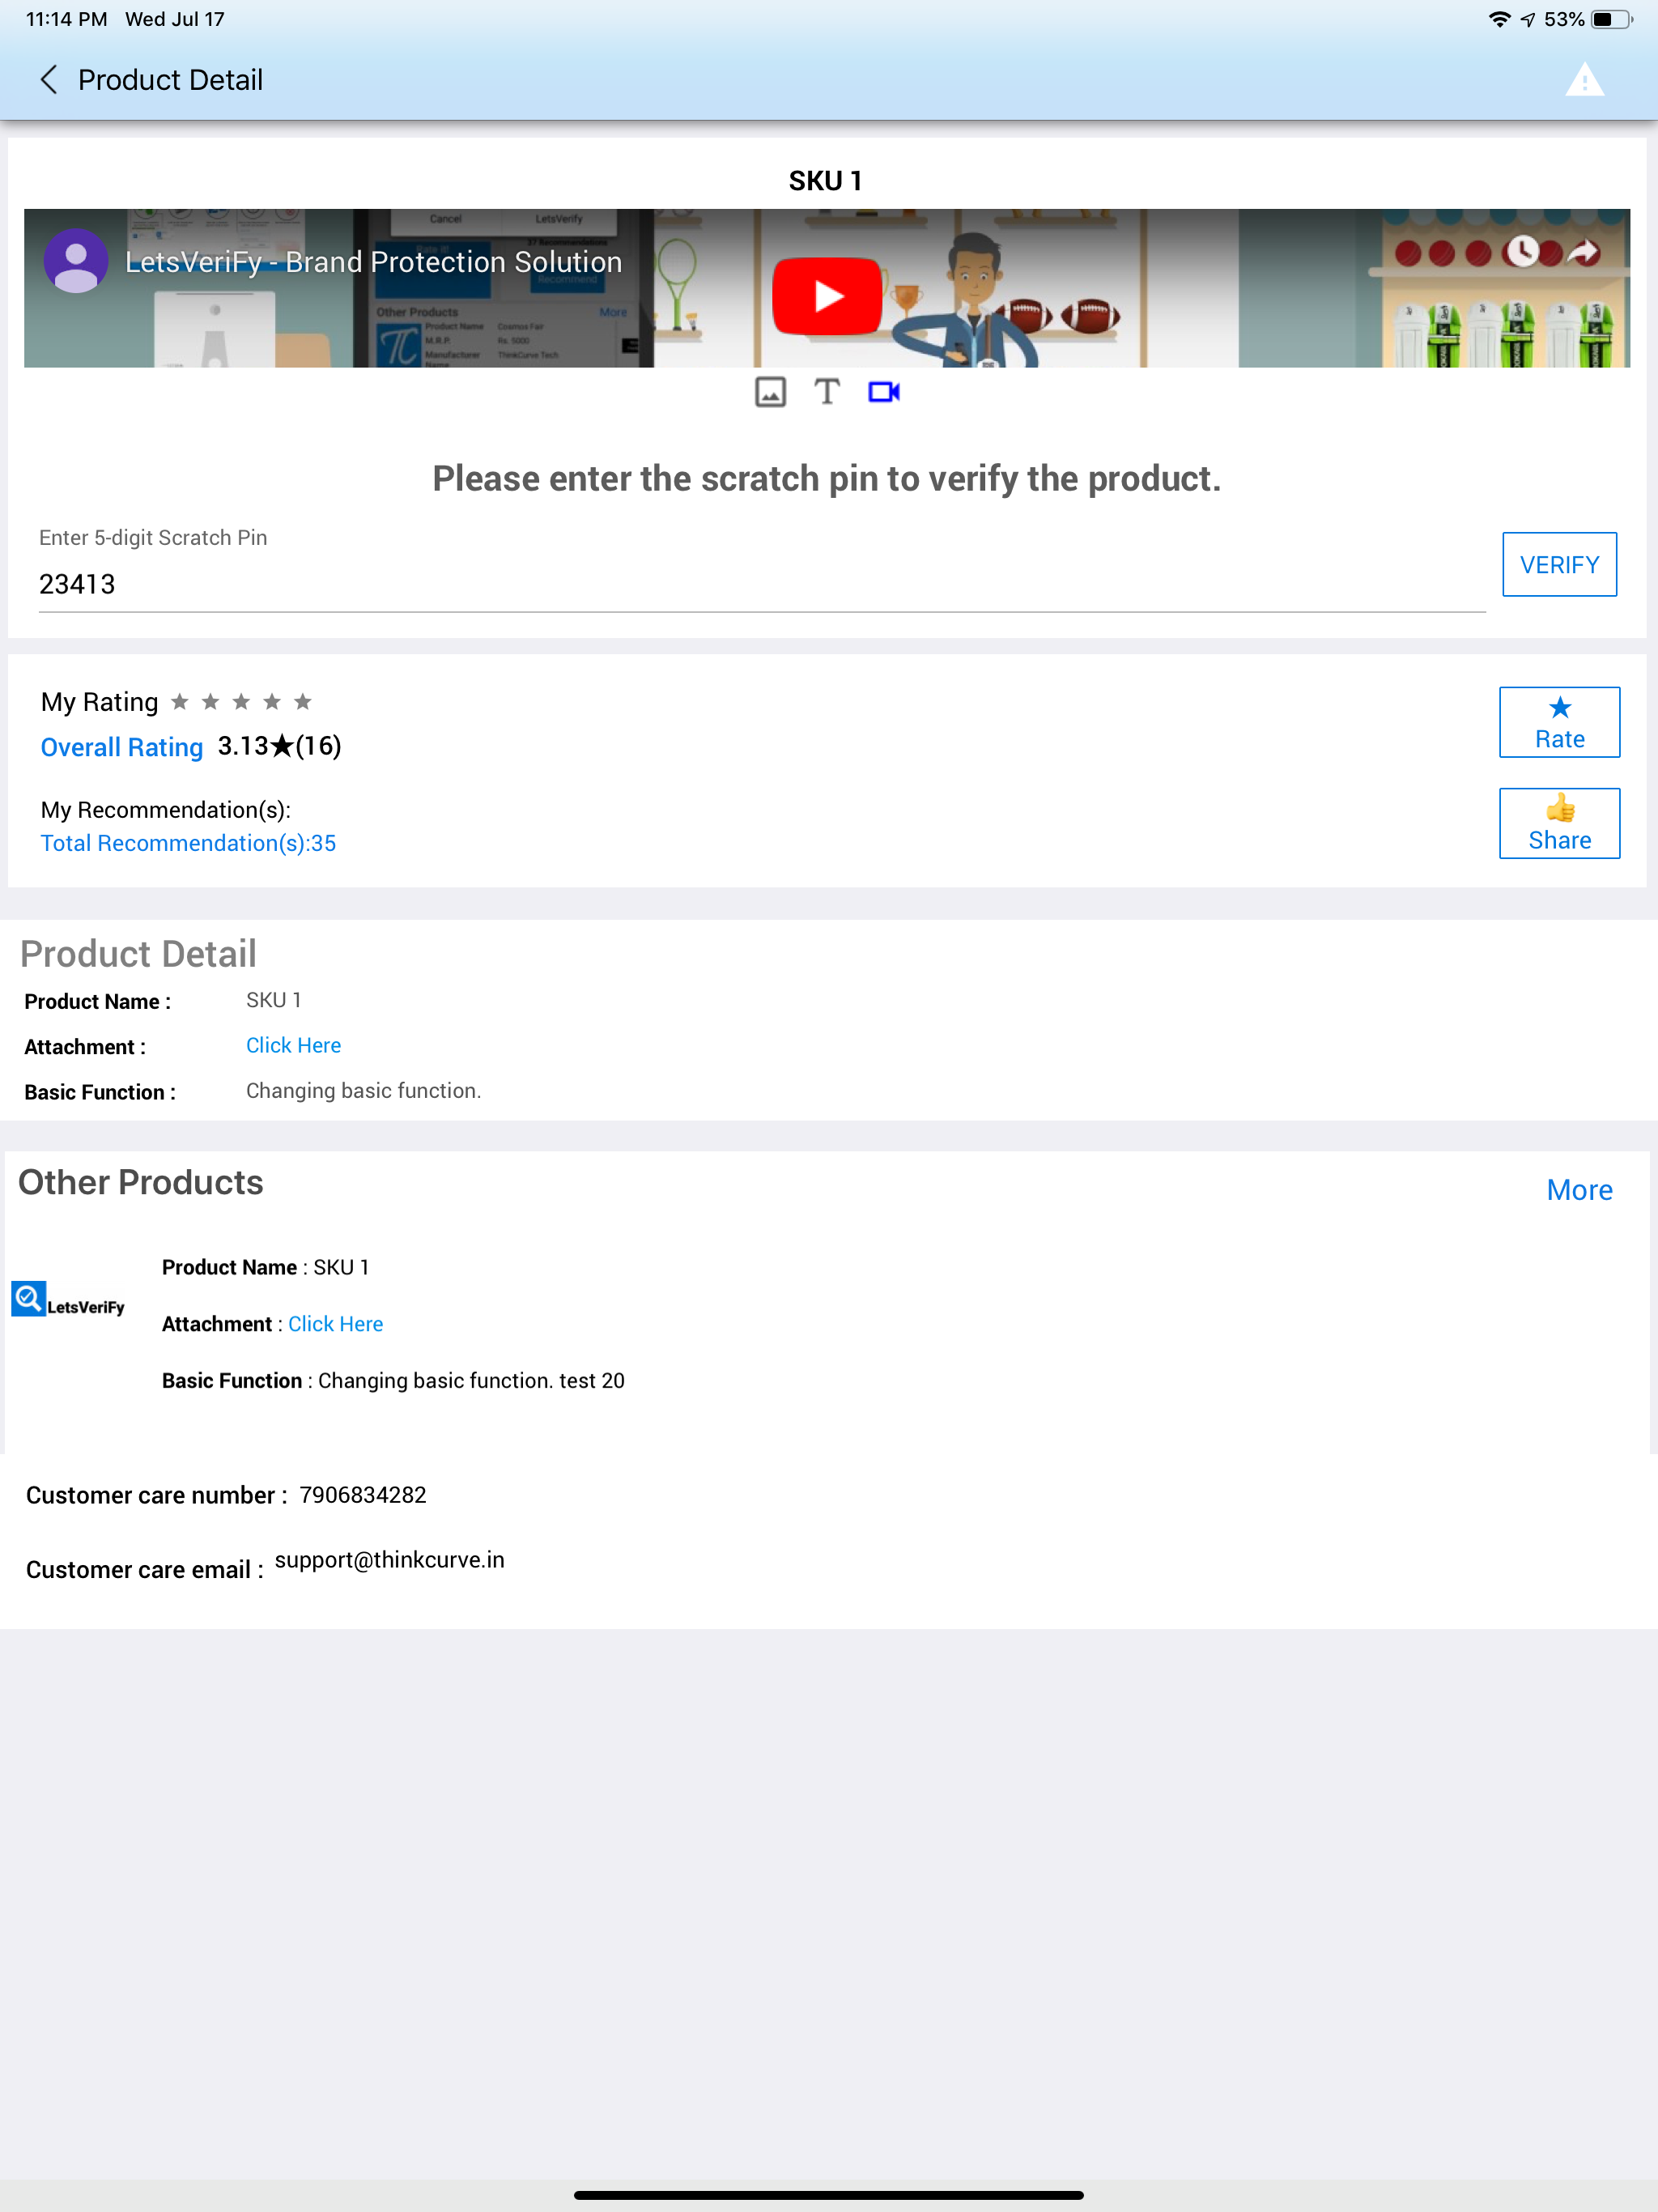Open the Overall Rating link

coord(122,747)
